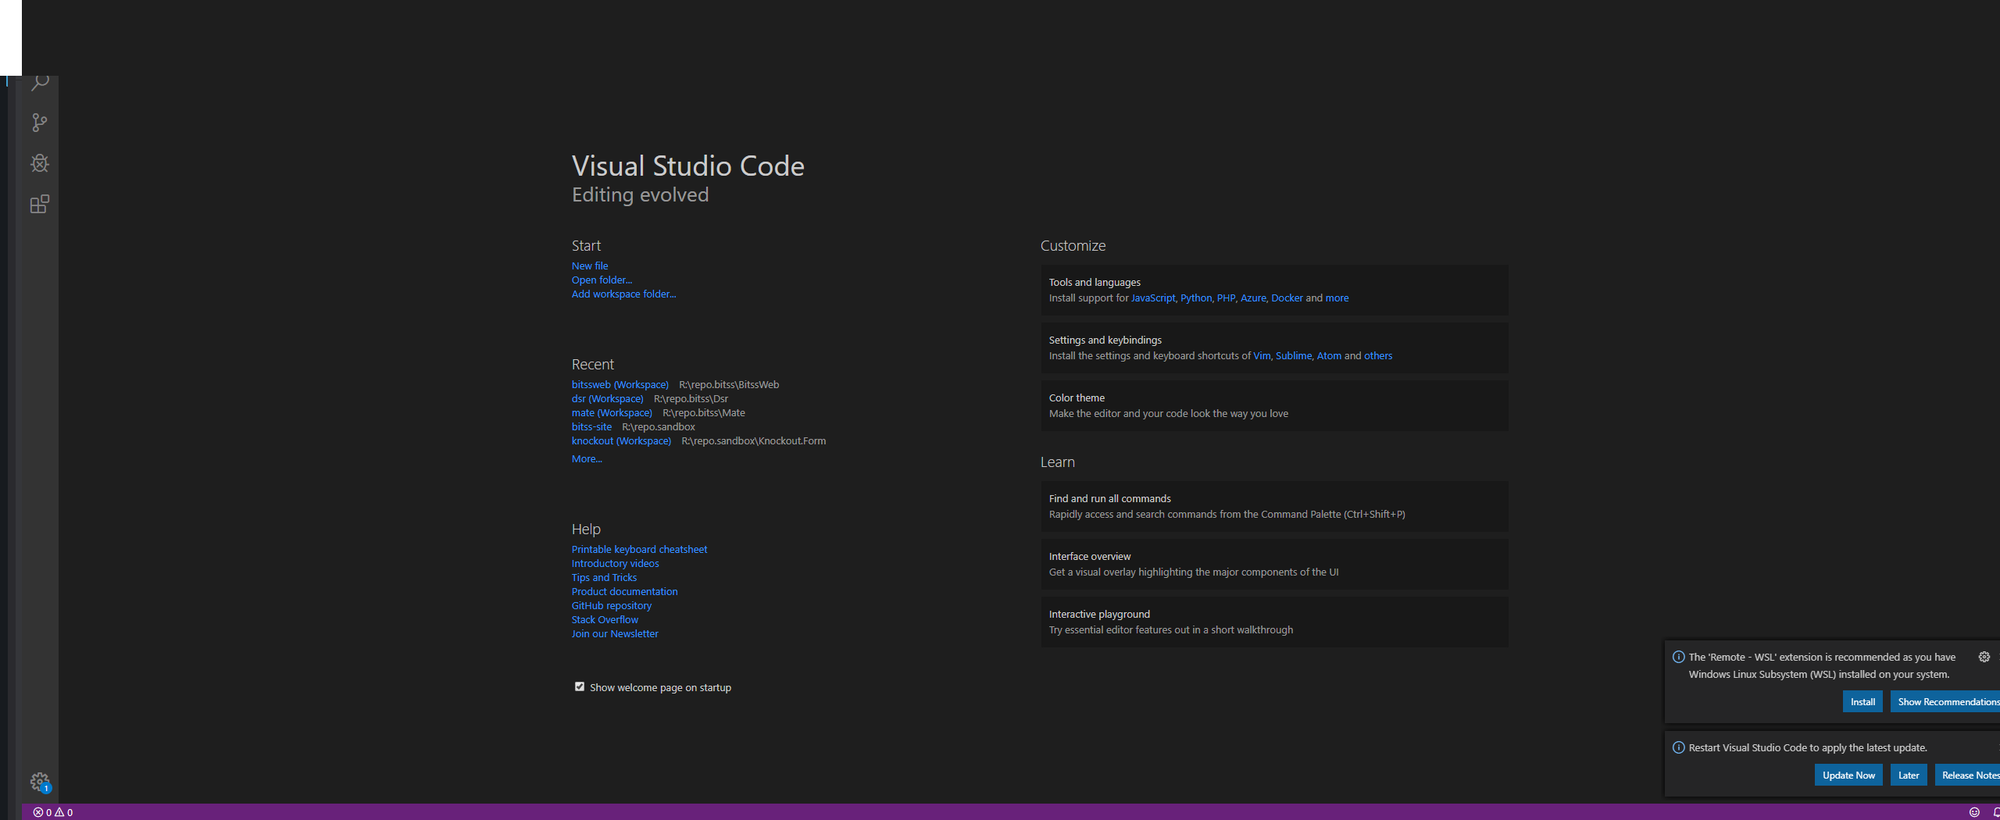Open Interactive playground card
This screenshot has width=2000, height=820.
pyautogui.click(x=1274, y=622)
